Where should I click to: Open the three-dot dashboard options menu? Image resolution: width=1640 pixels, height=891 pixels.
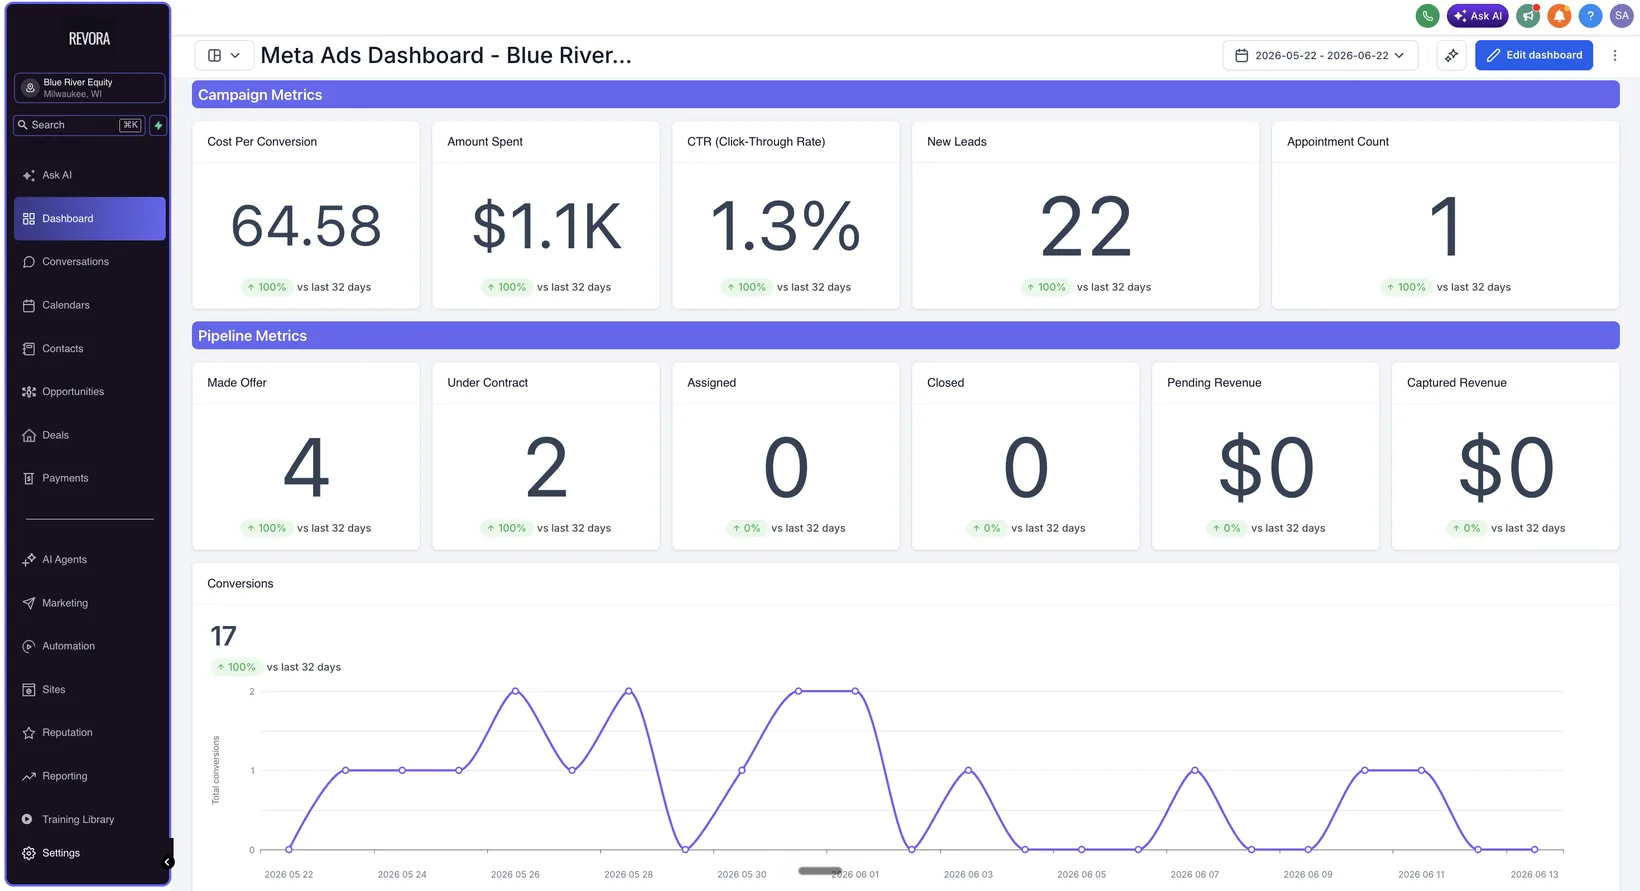coord(1615,55)
